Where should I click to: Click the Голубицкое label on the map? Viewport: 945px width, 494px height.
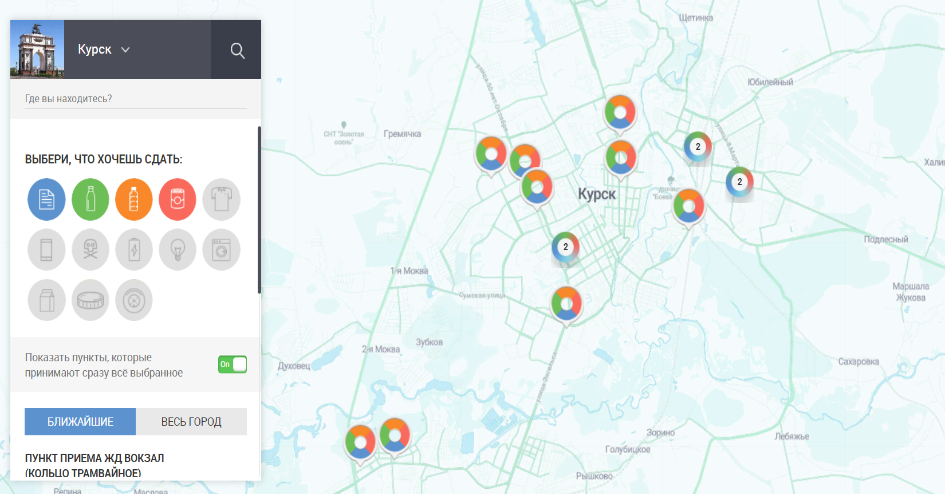[627, 449]
